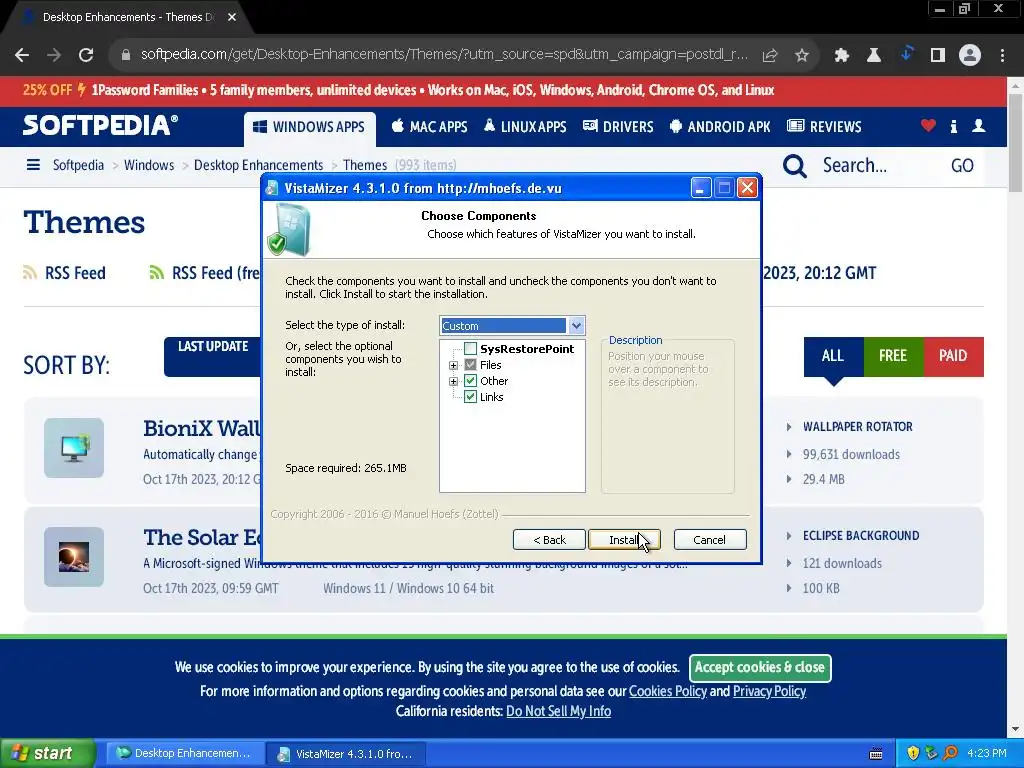Expand the Files tree node
Screen dimensions: 1024x768
(453, 365)
